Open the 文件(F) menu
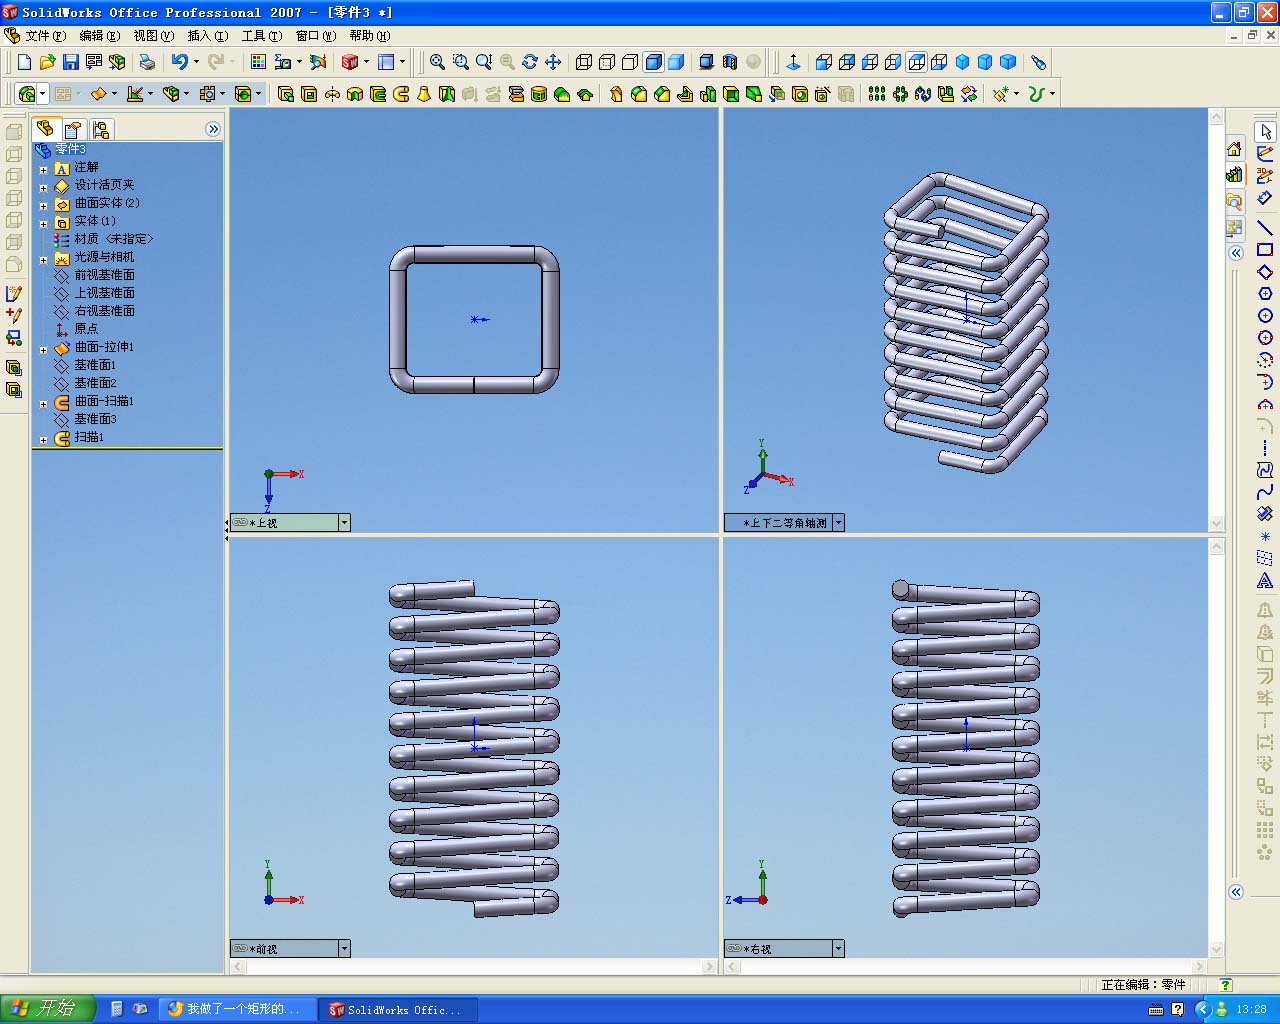 [46, 36]
